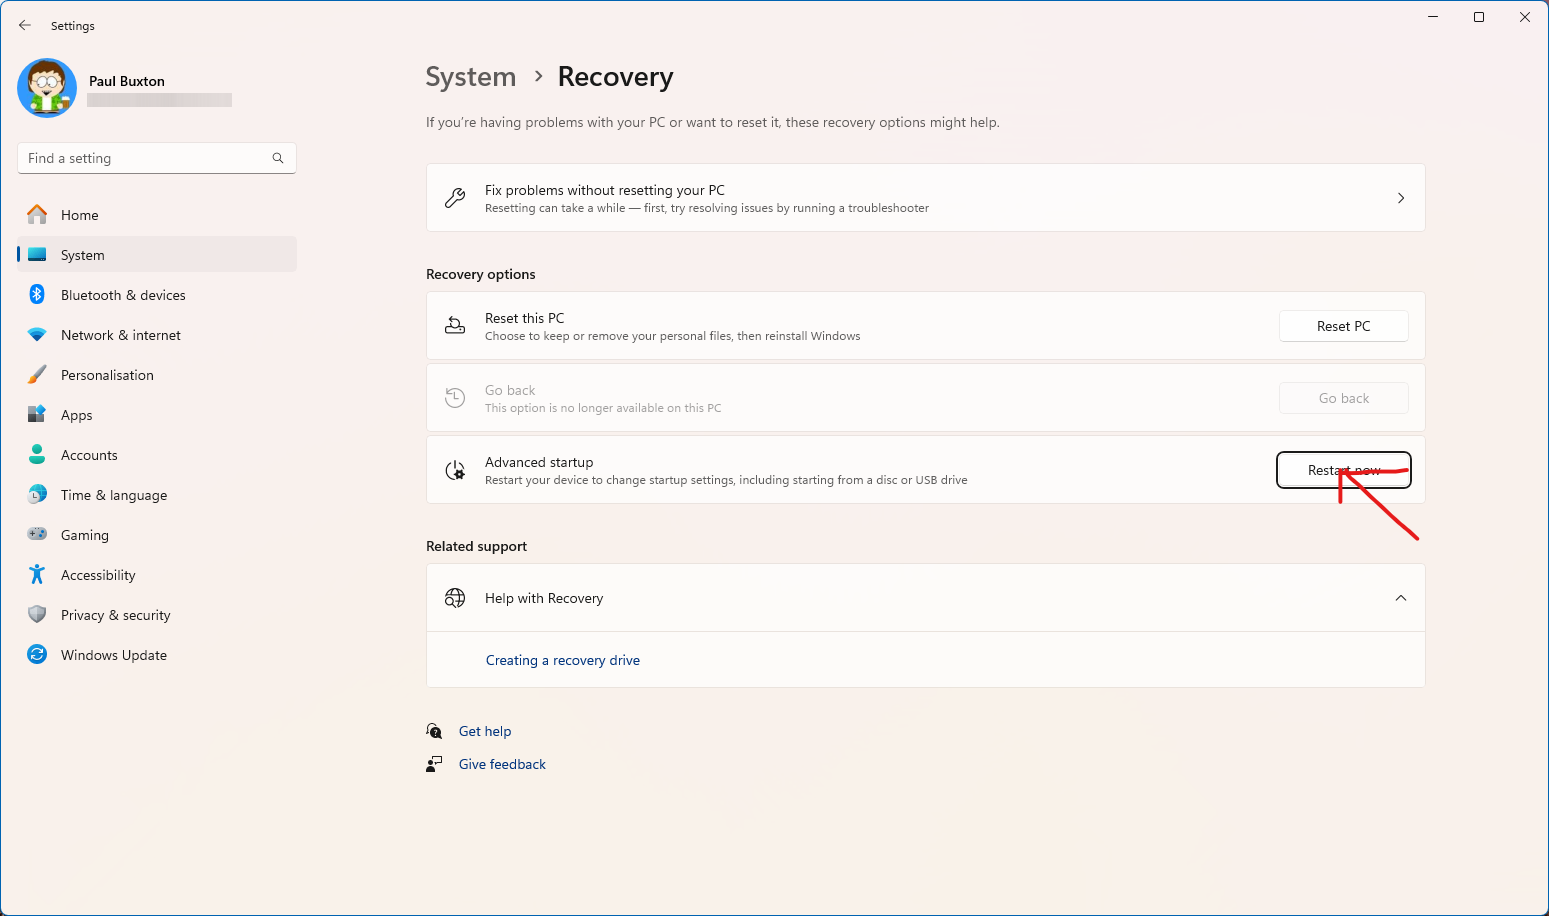Click the Accessibility figure icon
This screenshot has width=1549, height=916.
(37, 574)
